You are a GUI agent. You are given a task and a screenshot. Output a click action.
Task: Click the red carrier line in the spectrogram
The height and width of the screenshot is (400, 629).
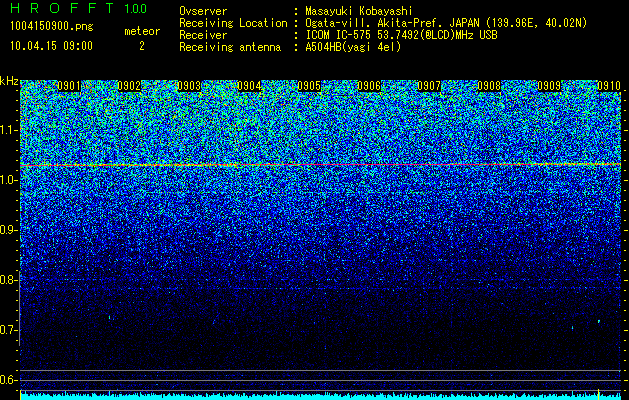[x=320, y=164]
